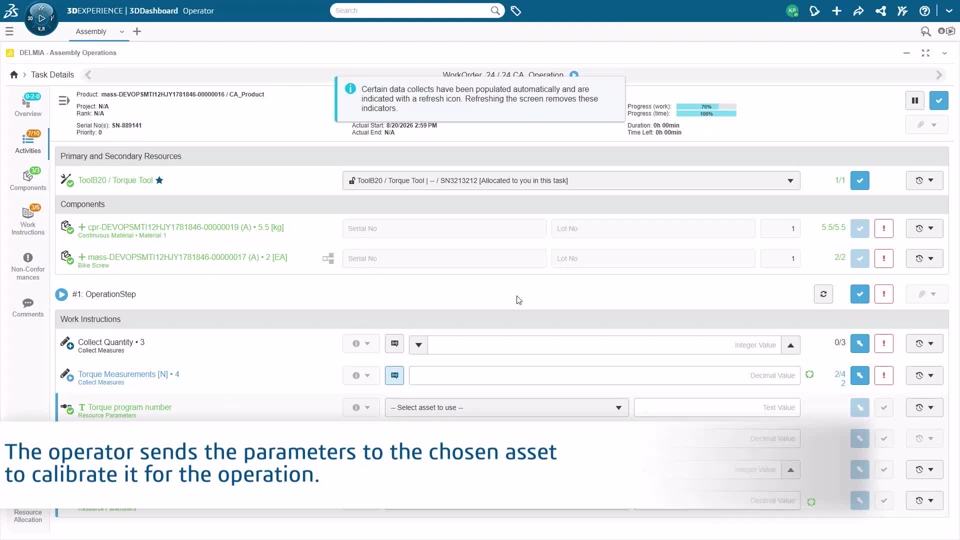This screenshot has height=540, width=960.
Task: Pause the operation with pause button
Action: tap(915, 100)
